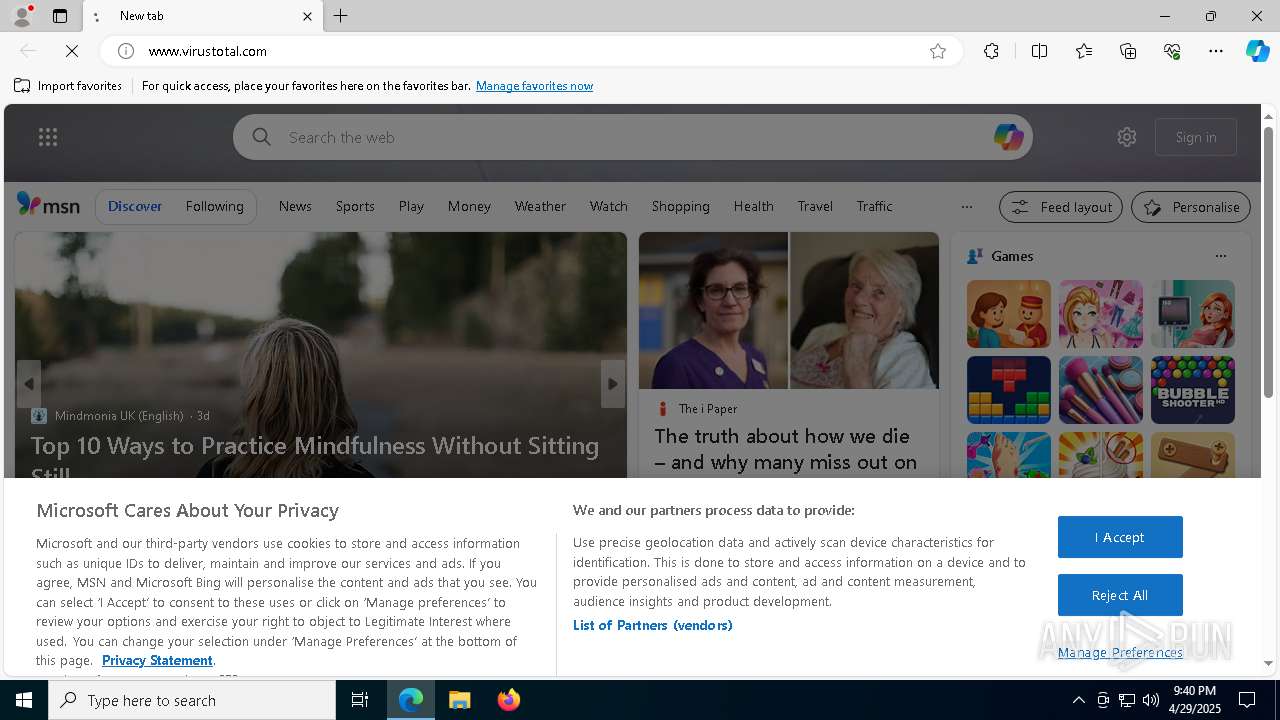
Task: Open the Health section
Action: pyautogui.click(x=753, y=206)
